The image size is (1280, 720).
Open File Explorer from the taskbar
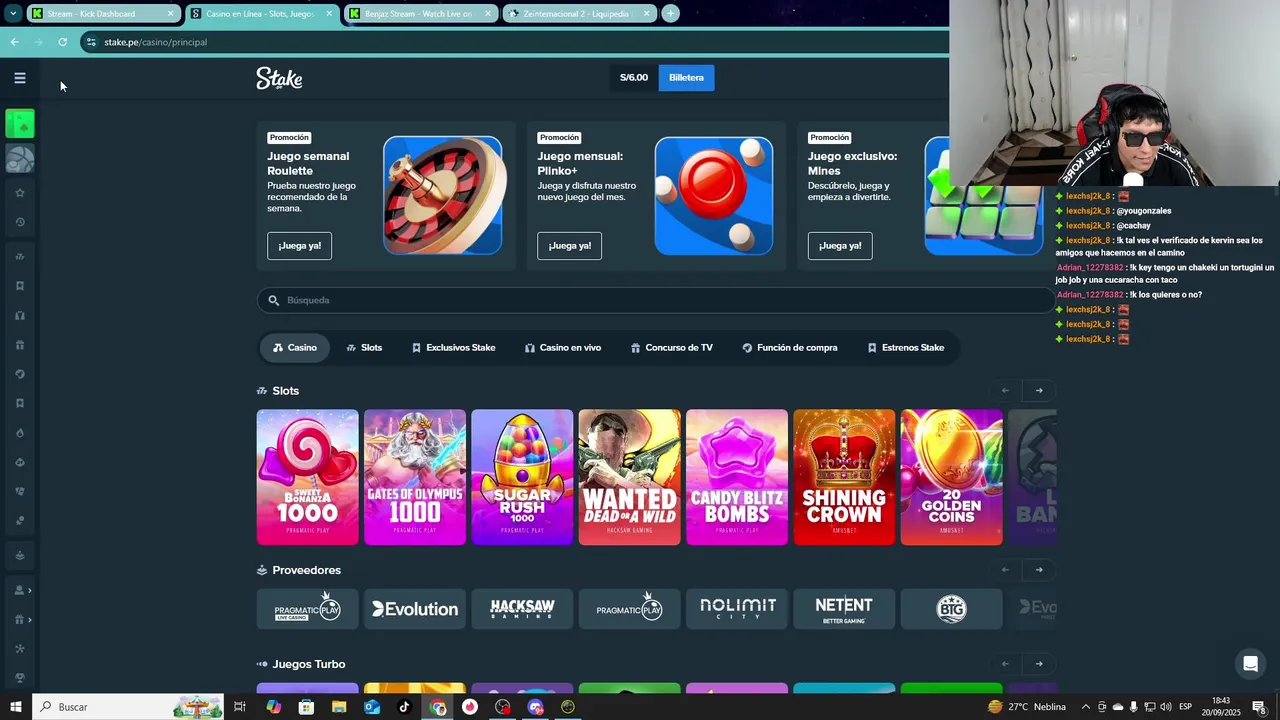pos(339,707)
